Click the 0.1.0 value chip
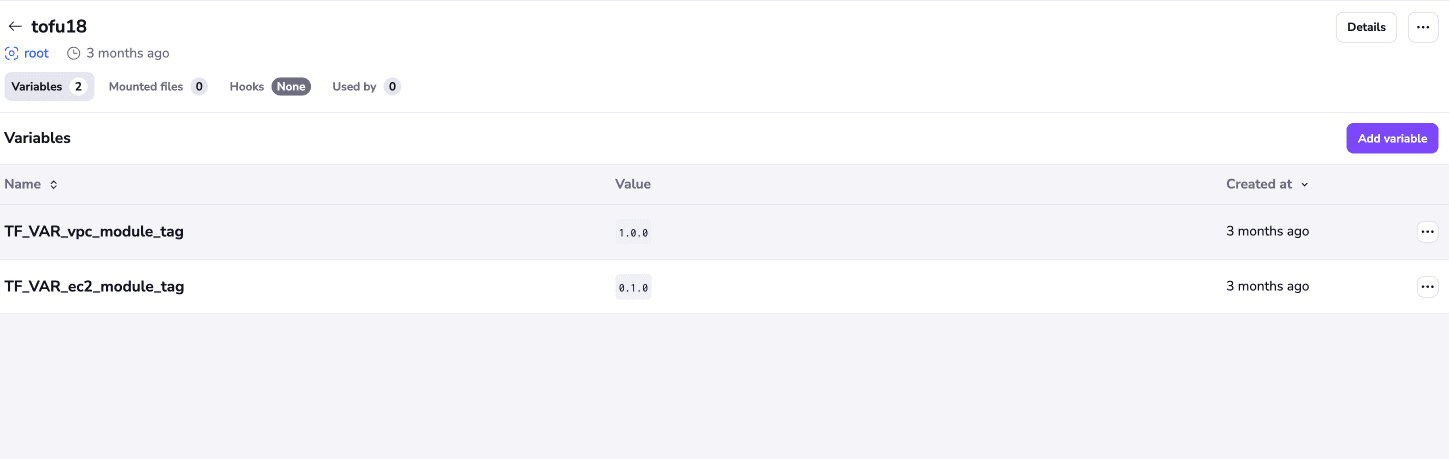This screenshot has height=459, width=1449. click(x=633, y=287)
